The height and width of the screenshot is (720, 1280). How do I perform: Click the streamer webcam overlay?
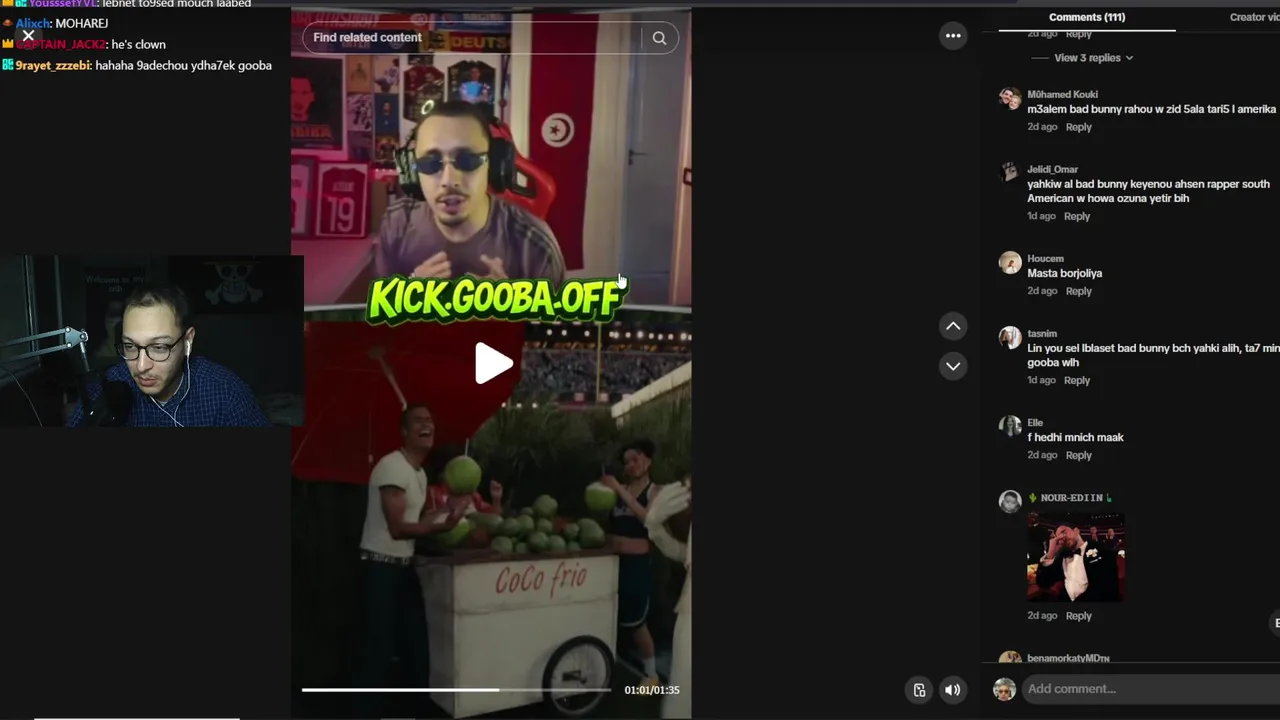pos(150,342)
